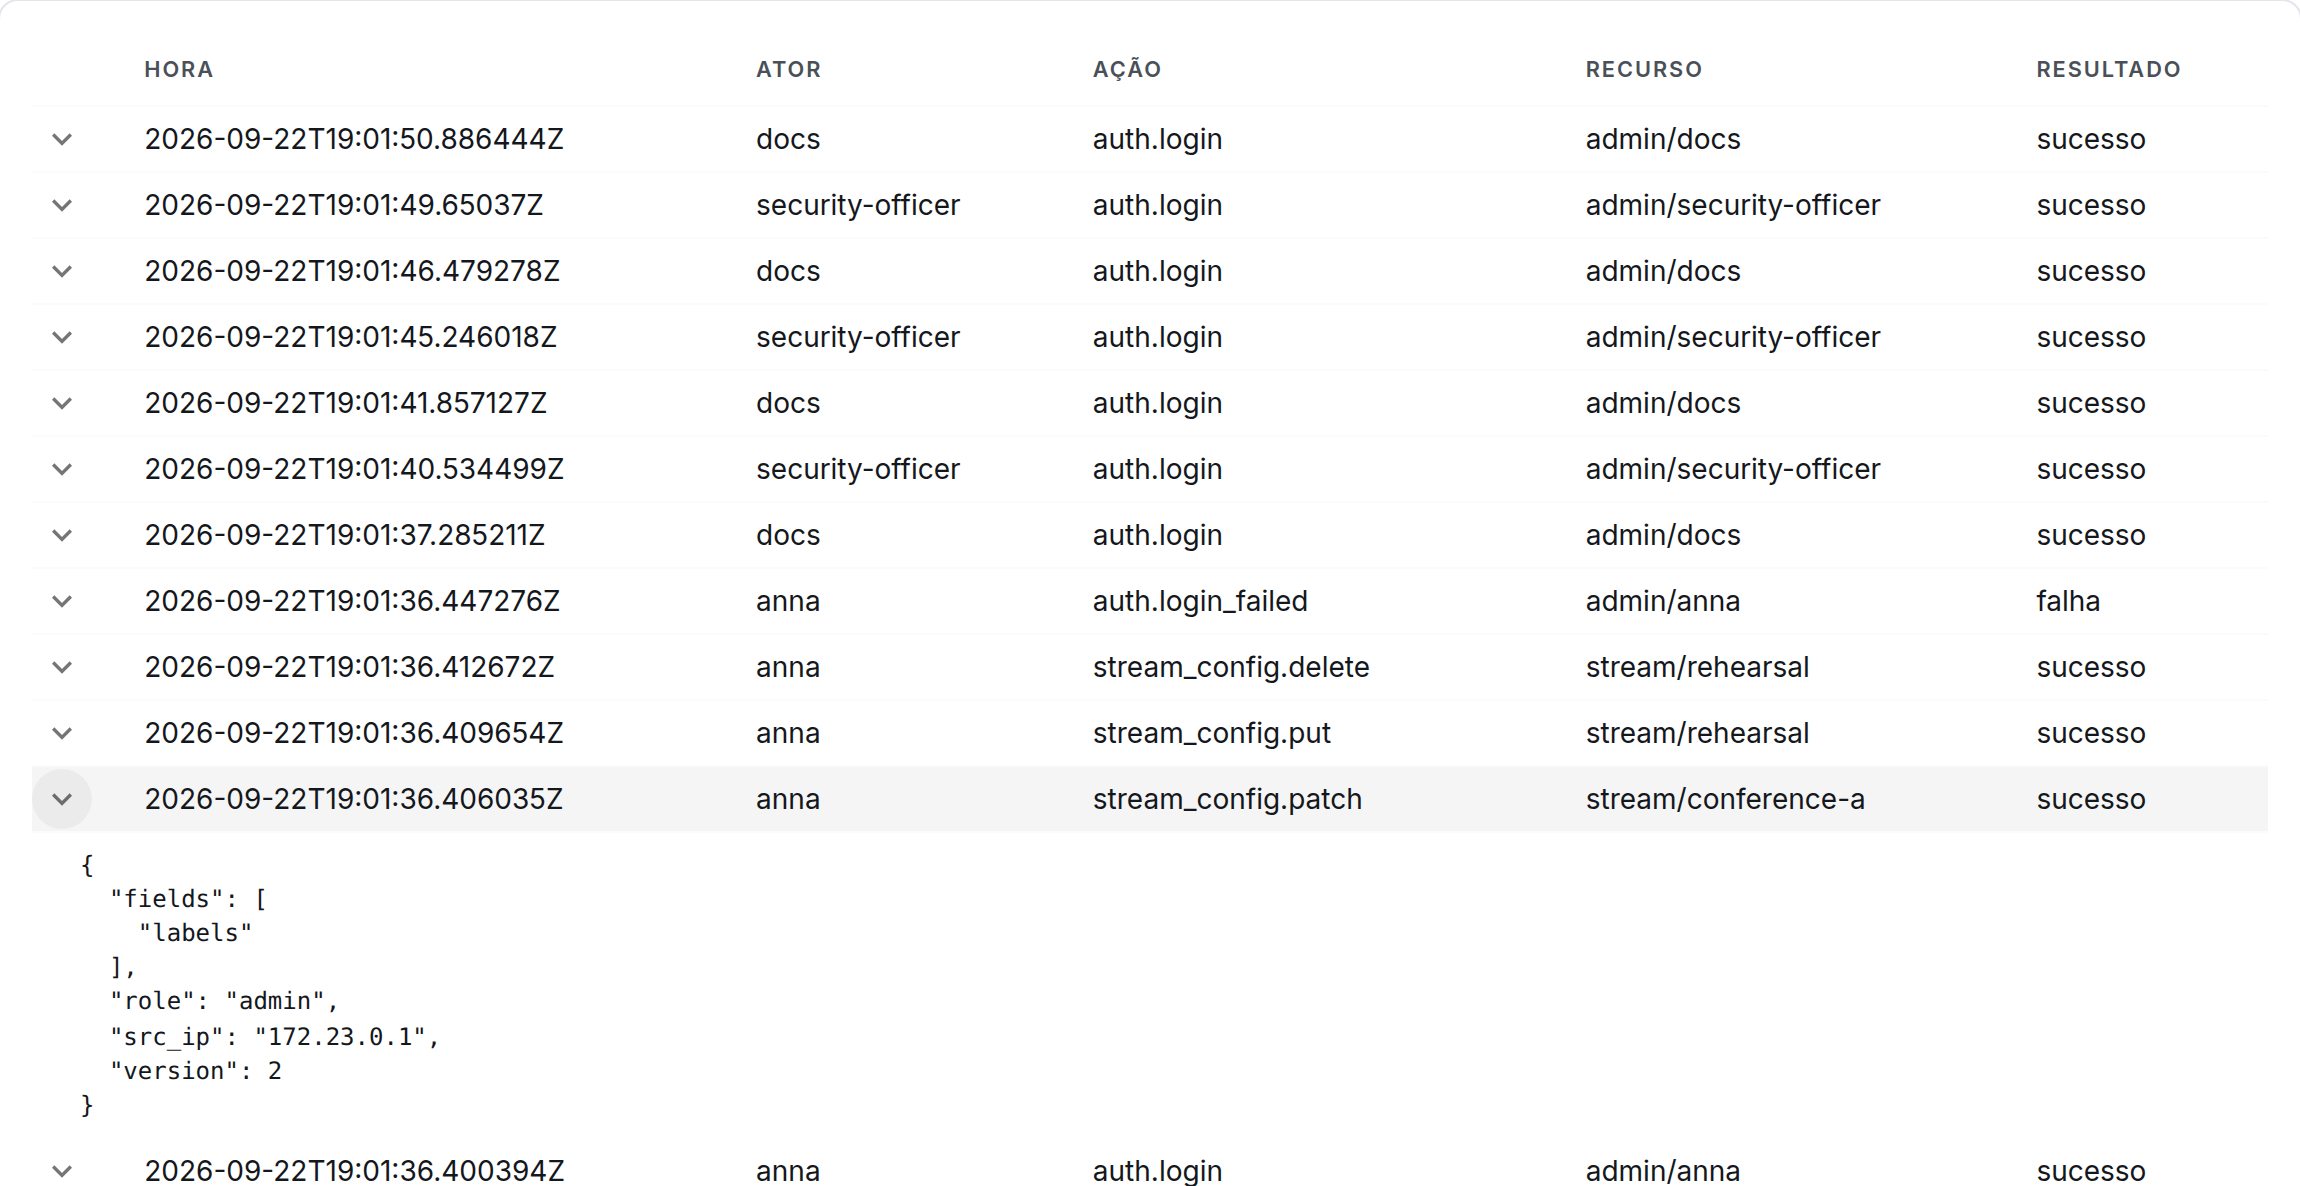The image size is (2300, 1186).
Task: Select stream/rehearsal in the stream_config.put row
Action: coord(1697,733)
